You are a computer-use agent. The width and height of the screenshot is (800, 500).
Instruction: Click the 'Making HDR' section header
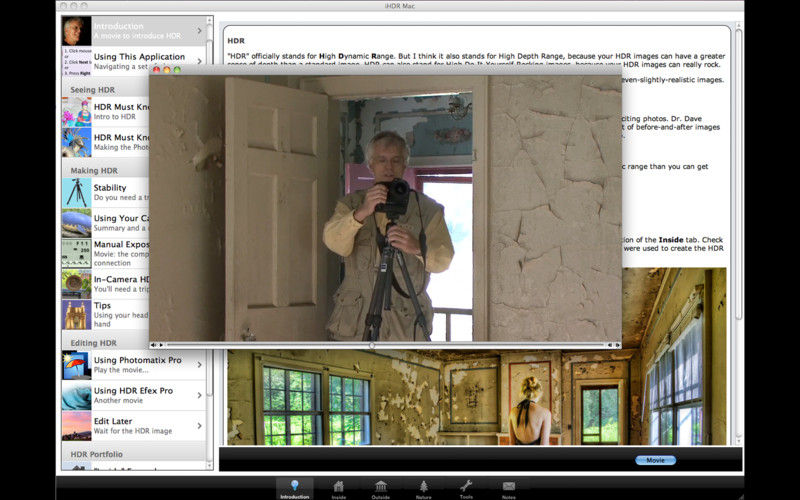point(94,170)
